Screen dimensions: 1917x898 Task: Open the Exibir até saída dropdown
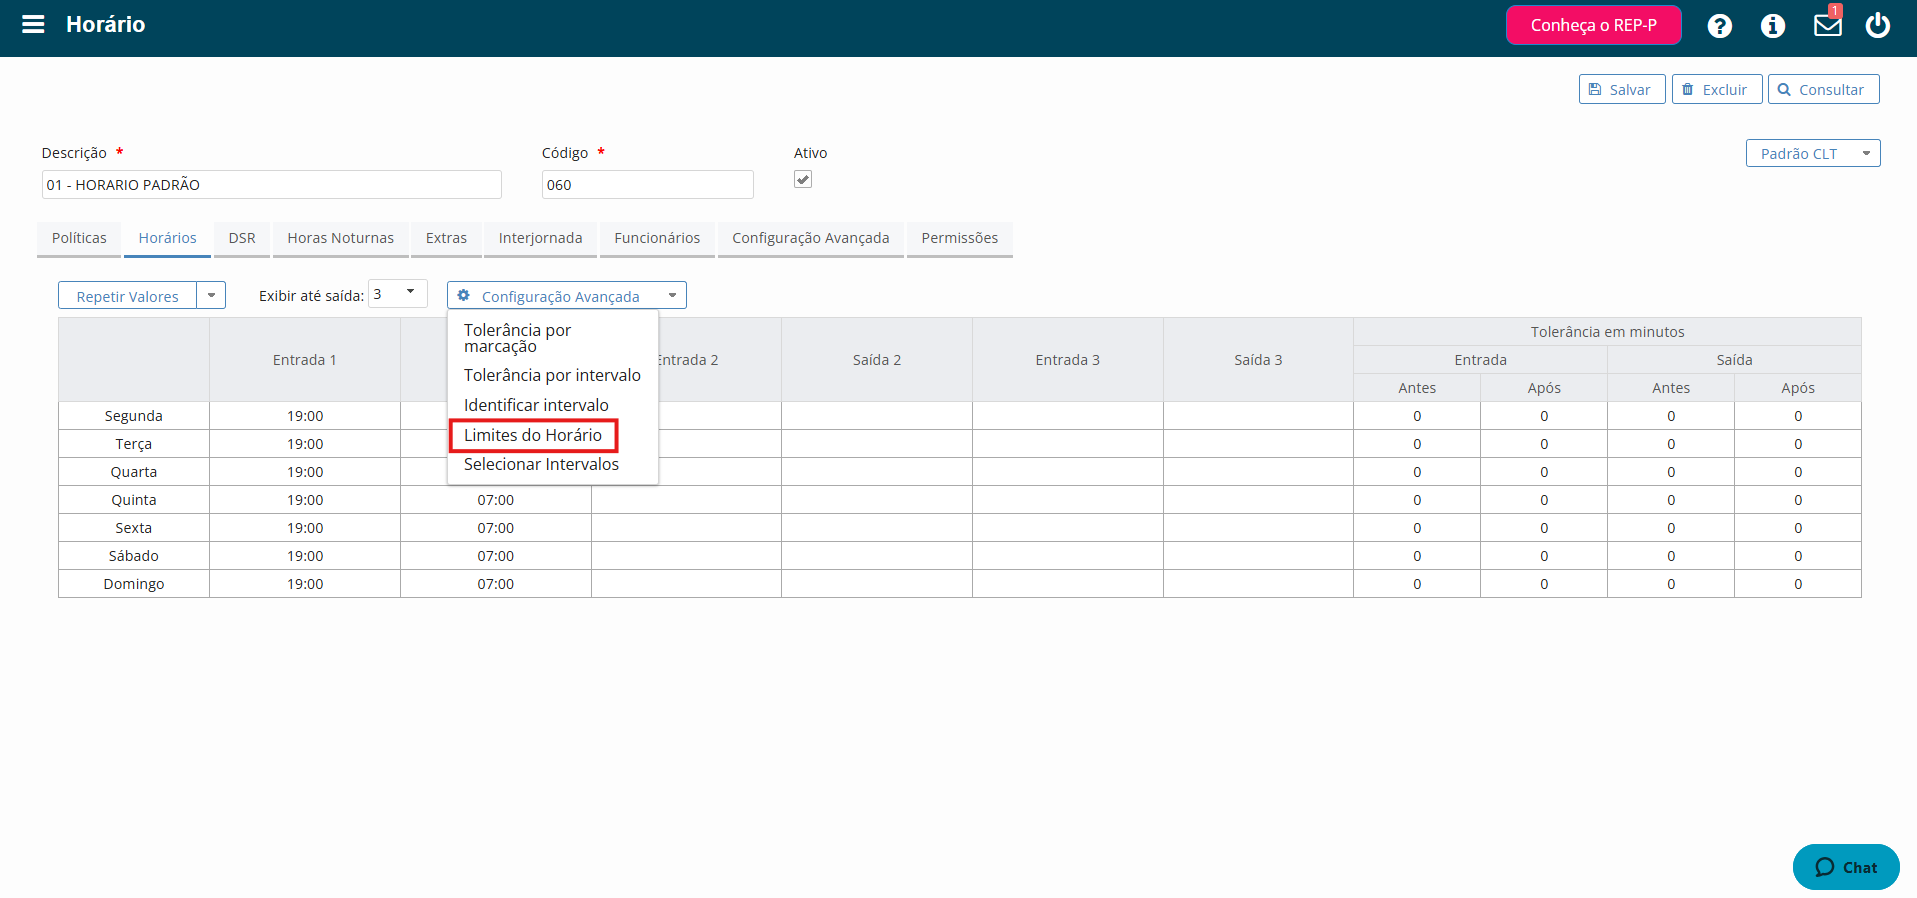click(x=398, y=294)
